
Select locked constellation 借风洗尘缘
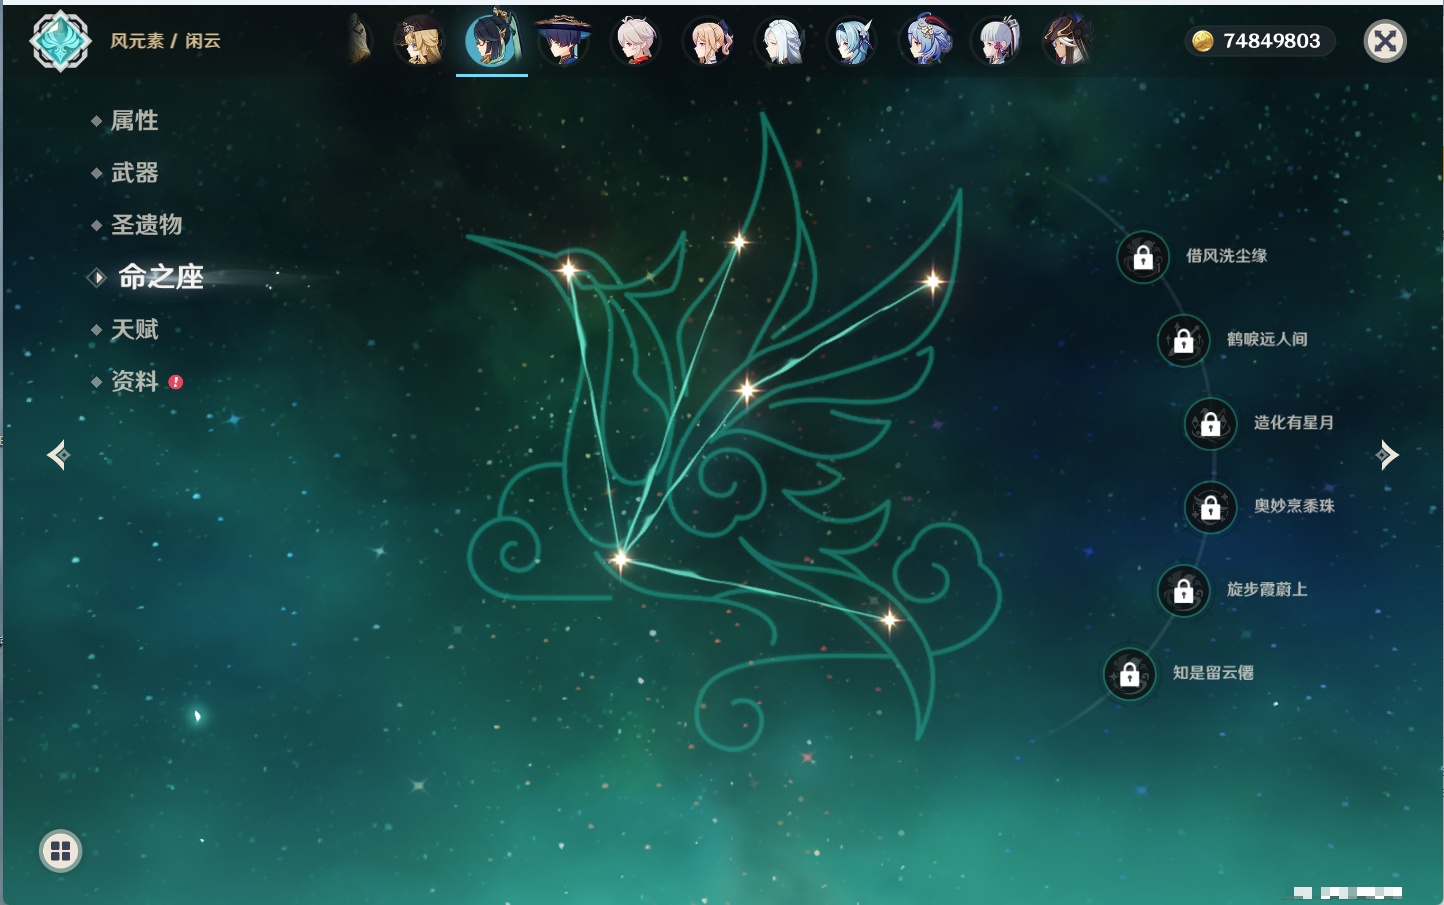point(1143,257)
